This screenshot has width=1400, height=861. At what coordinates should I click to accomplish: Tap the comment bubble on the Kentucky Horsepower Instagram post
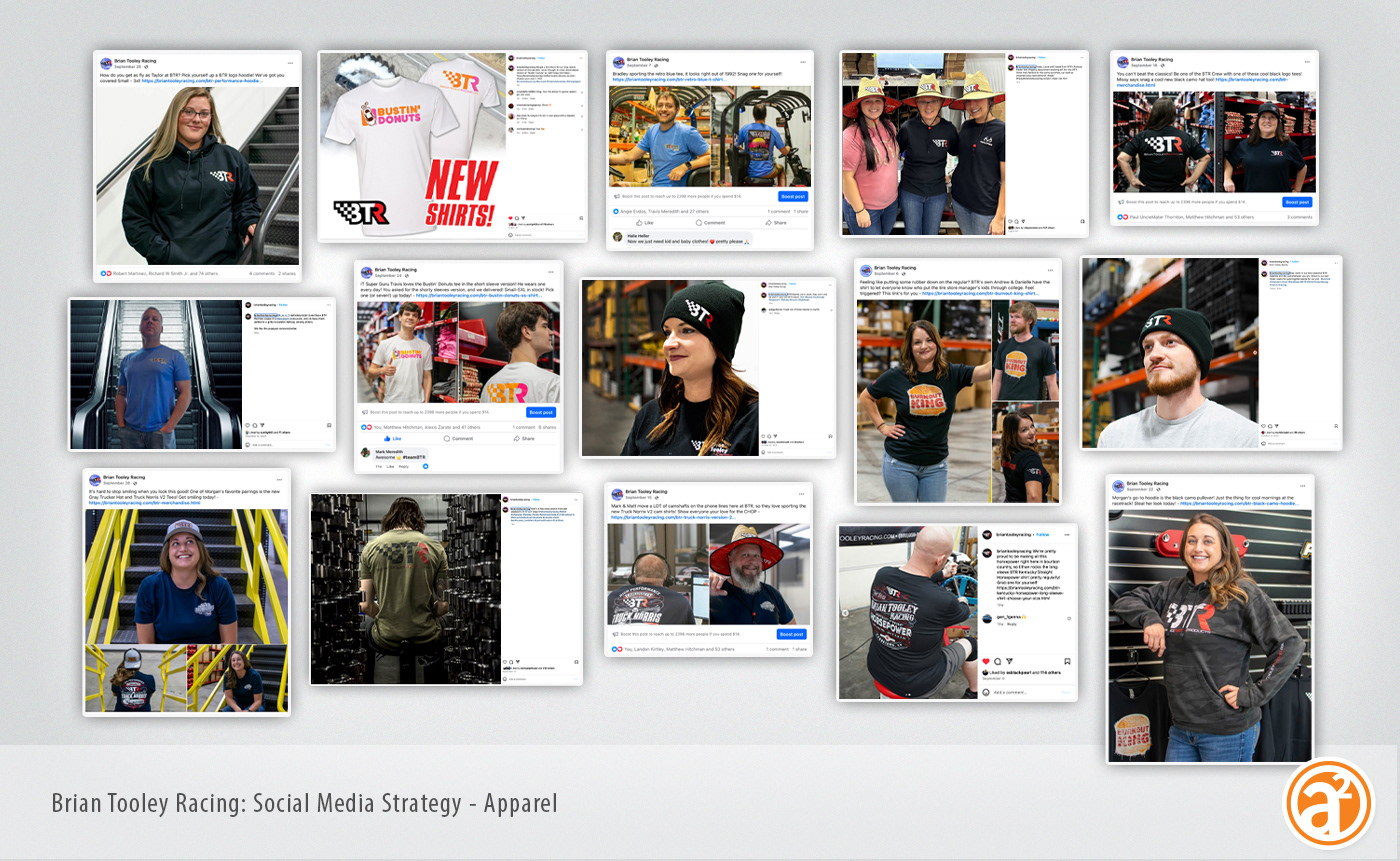coord(997,661)
